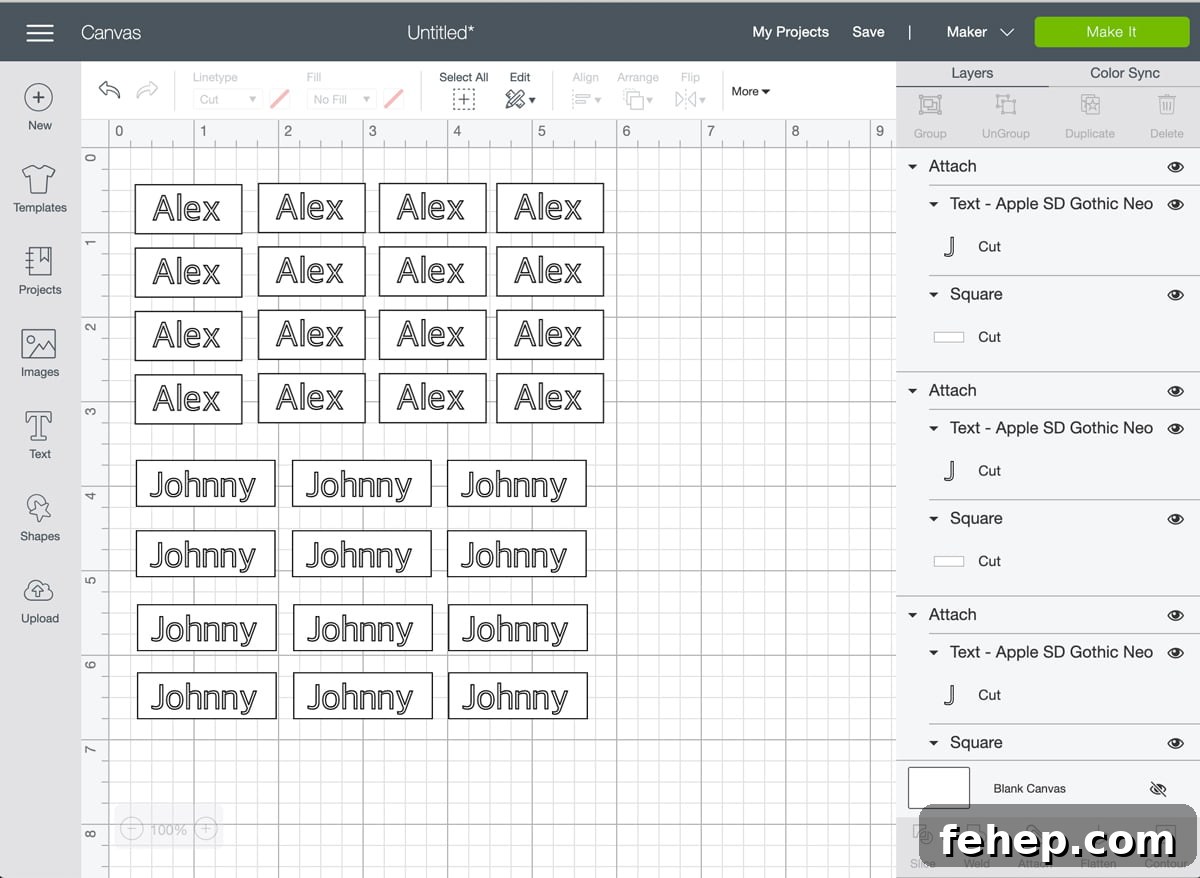The image size is (1200, 878).
Task: Hide the second Square layer
Action: point(1175,519)
